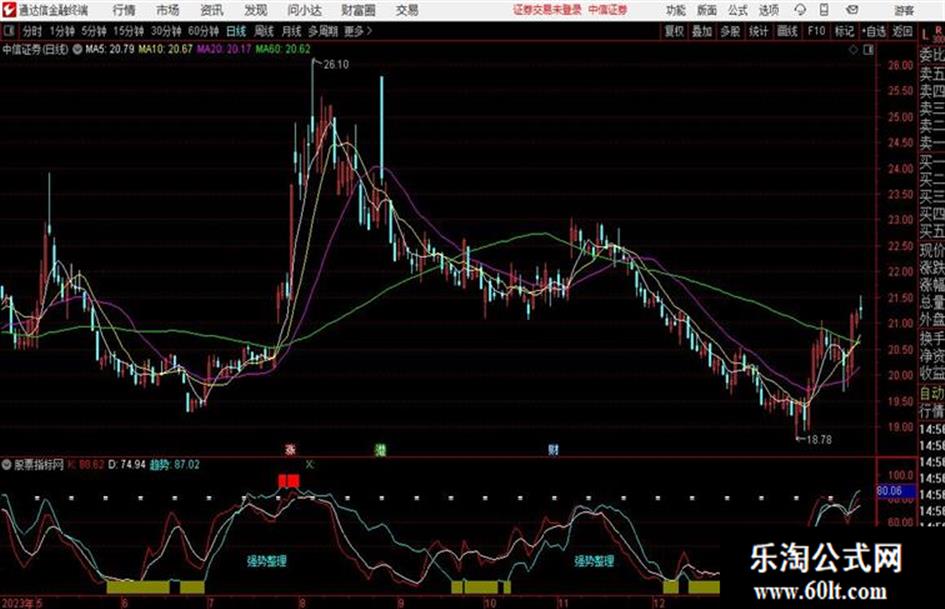The height and width of the screenshot is (609, 945).
Task: Open the 资讯 menu
Action: (x=212, y=10)
